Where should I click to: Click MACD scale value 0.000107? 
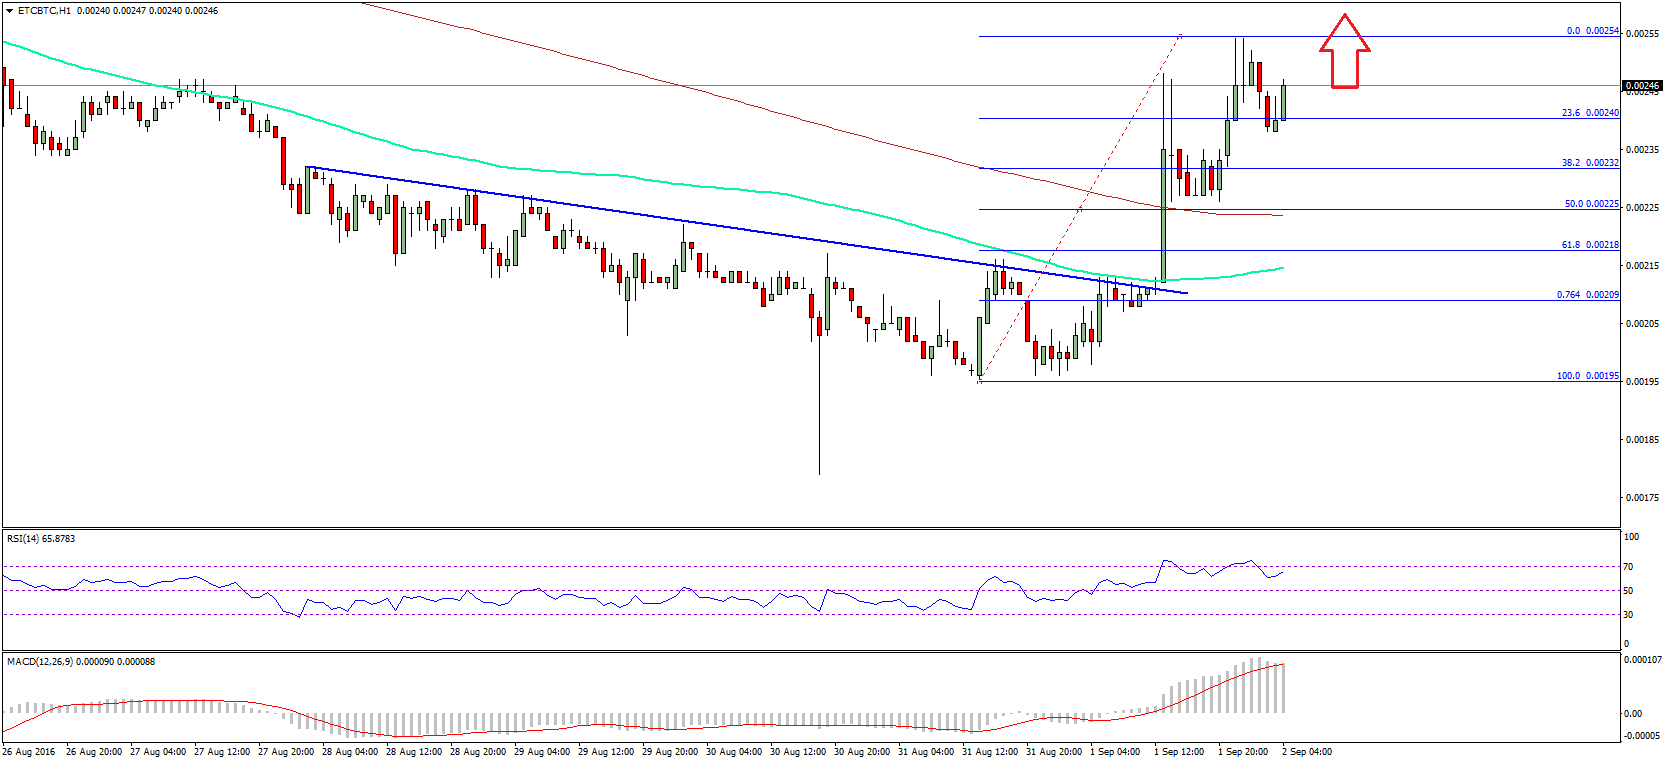tap(1643, 660)
